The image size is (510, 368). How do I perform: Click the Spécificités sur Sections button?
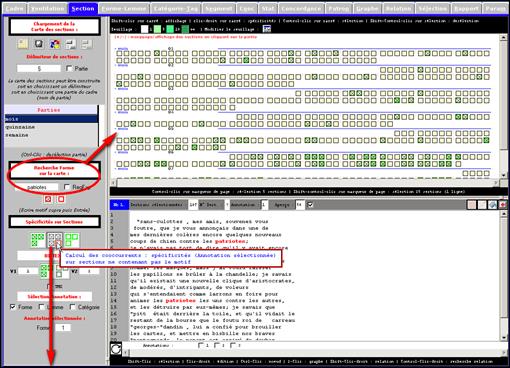pyautogui.click(x=54, y=222)
